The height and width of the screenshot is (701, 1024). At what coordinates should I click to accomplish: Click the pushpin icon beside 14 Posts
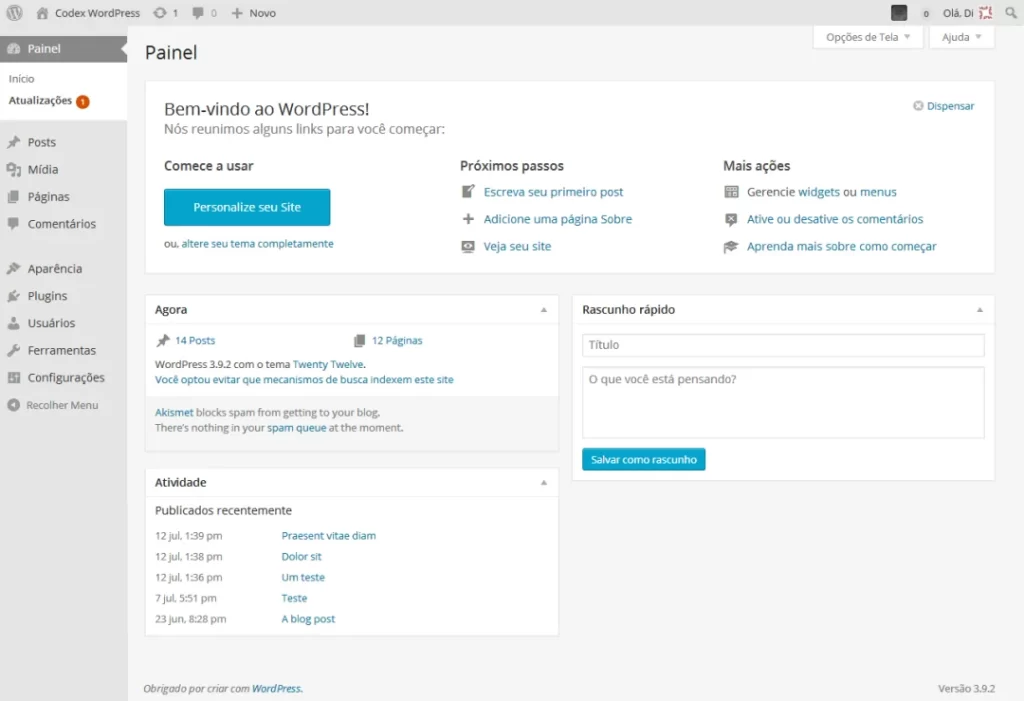163,340
